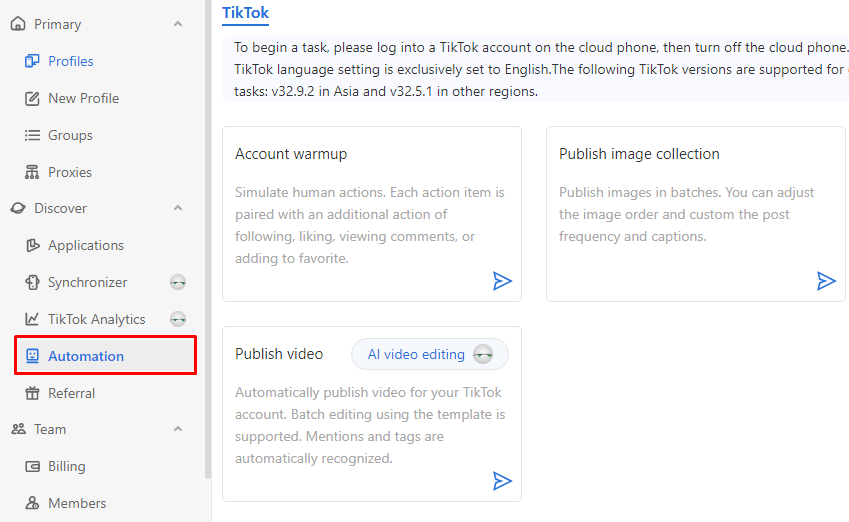Click Automatically publish video description
The image size is (849, 522).
(x=370, y=425)
